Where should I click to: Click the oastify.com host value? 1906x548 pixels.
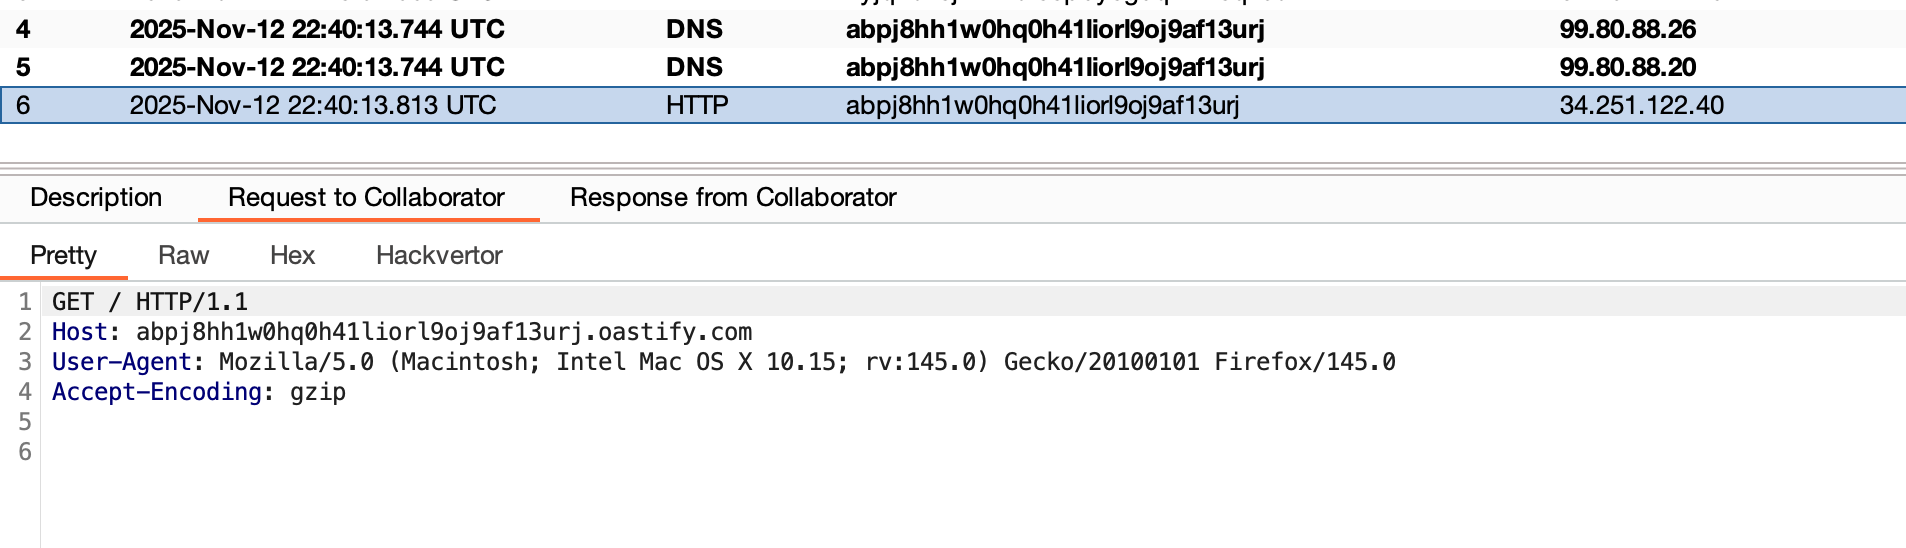pos(444,332)
